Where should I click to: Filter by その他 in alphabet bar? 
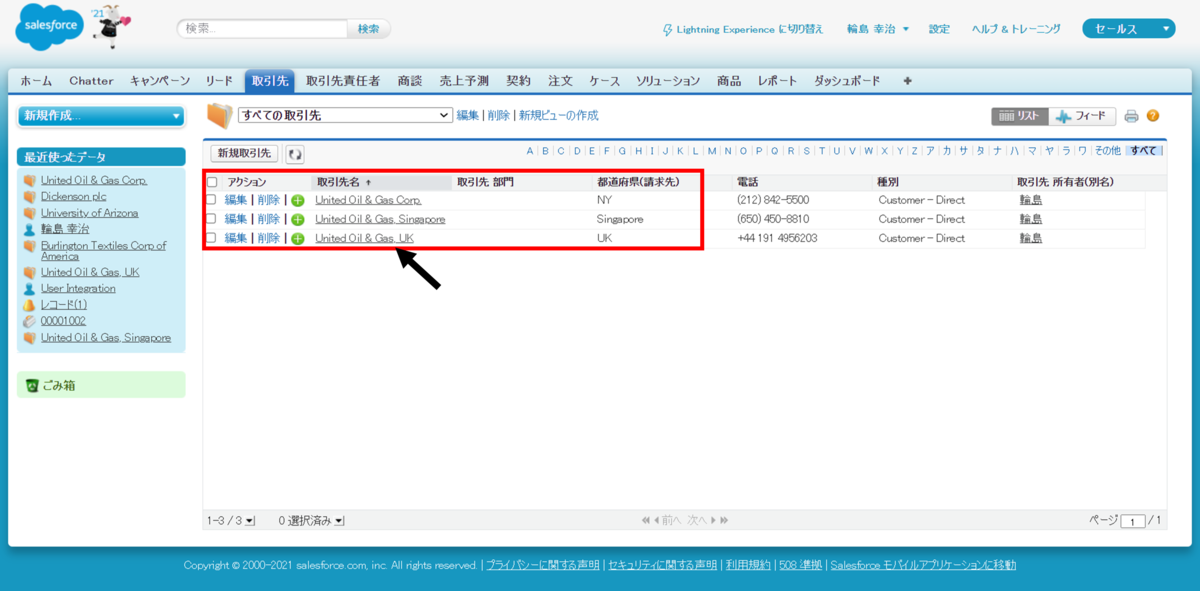[x=1107, y=151]
